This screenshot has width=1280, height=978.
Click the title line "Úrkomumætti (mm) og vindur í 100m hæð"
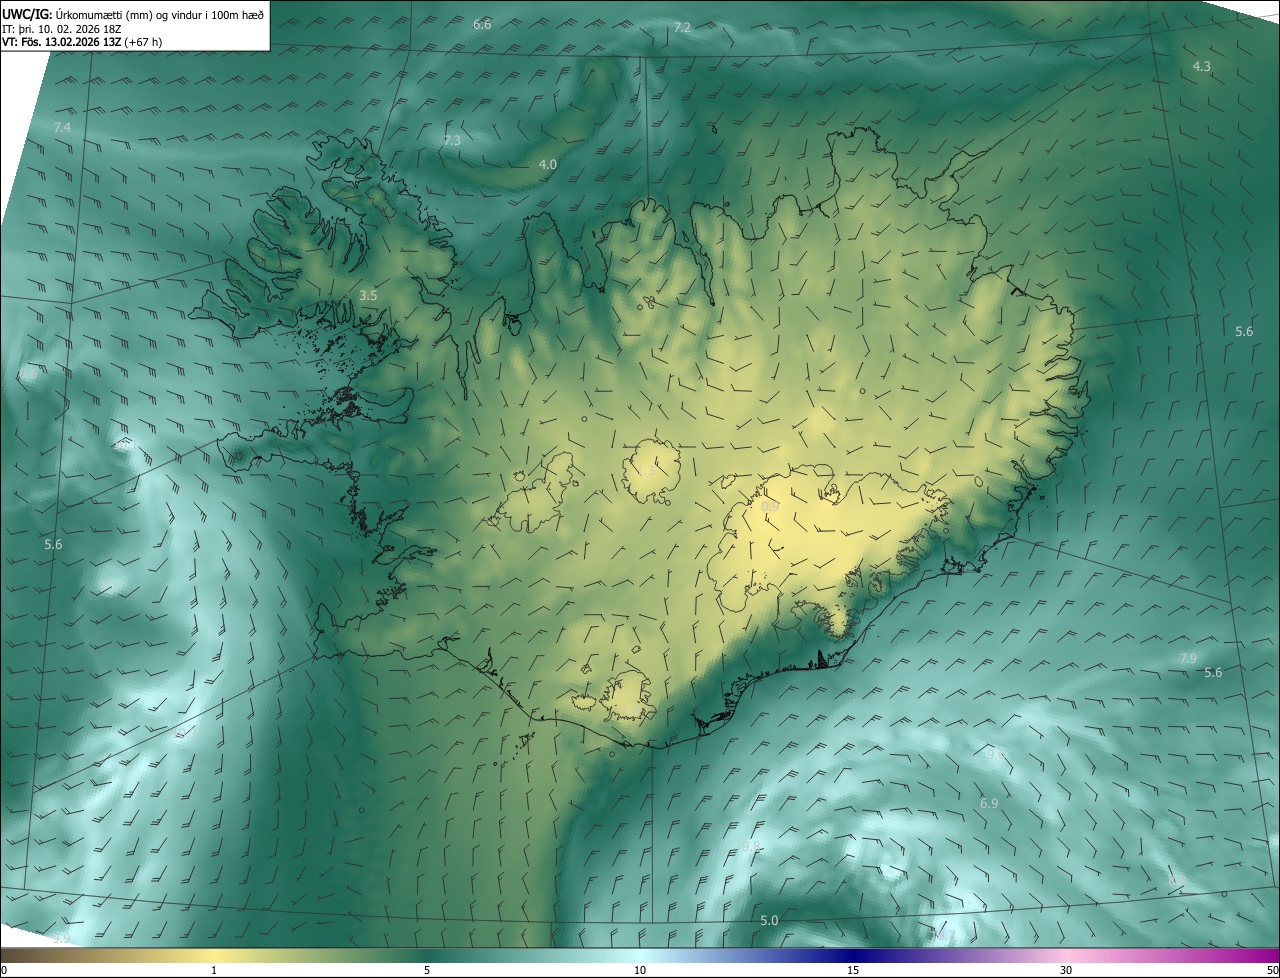(160, 14)
